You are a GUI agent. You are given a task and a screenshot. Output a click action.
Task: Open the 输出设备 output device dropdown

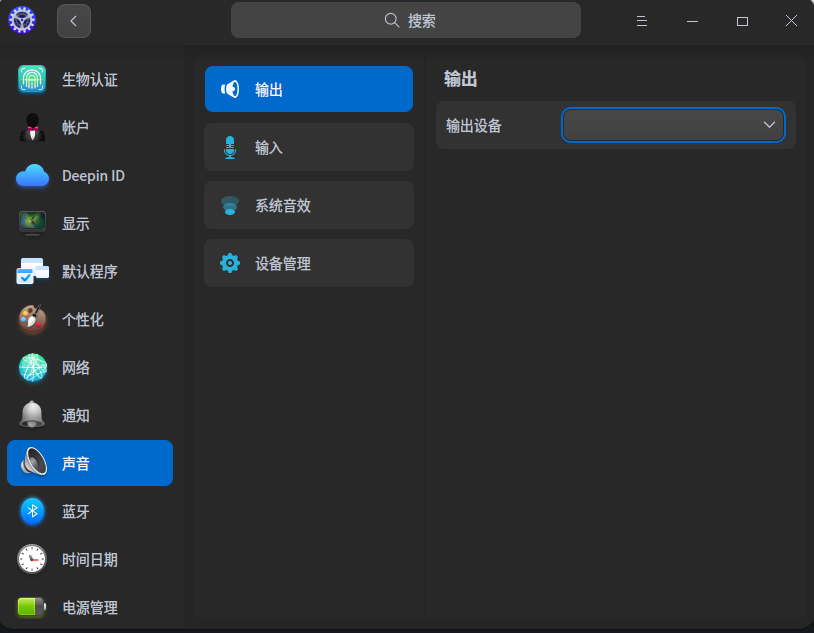coord(672,125)
